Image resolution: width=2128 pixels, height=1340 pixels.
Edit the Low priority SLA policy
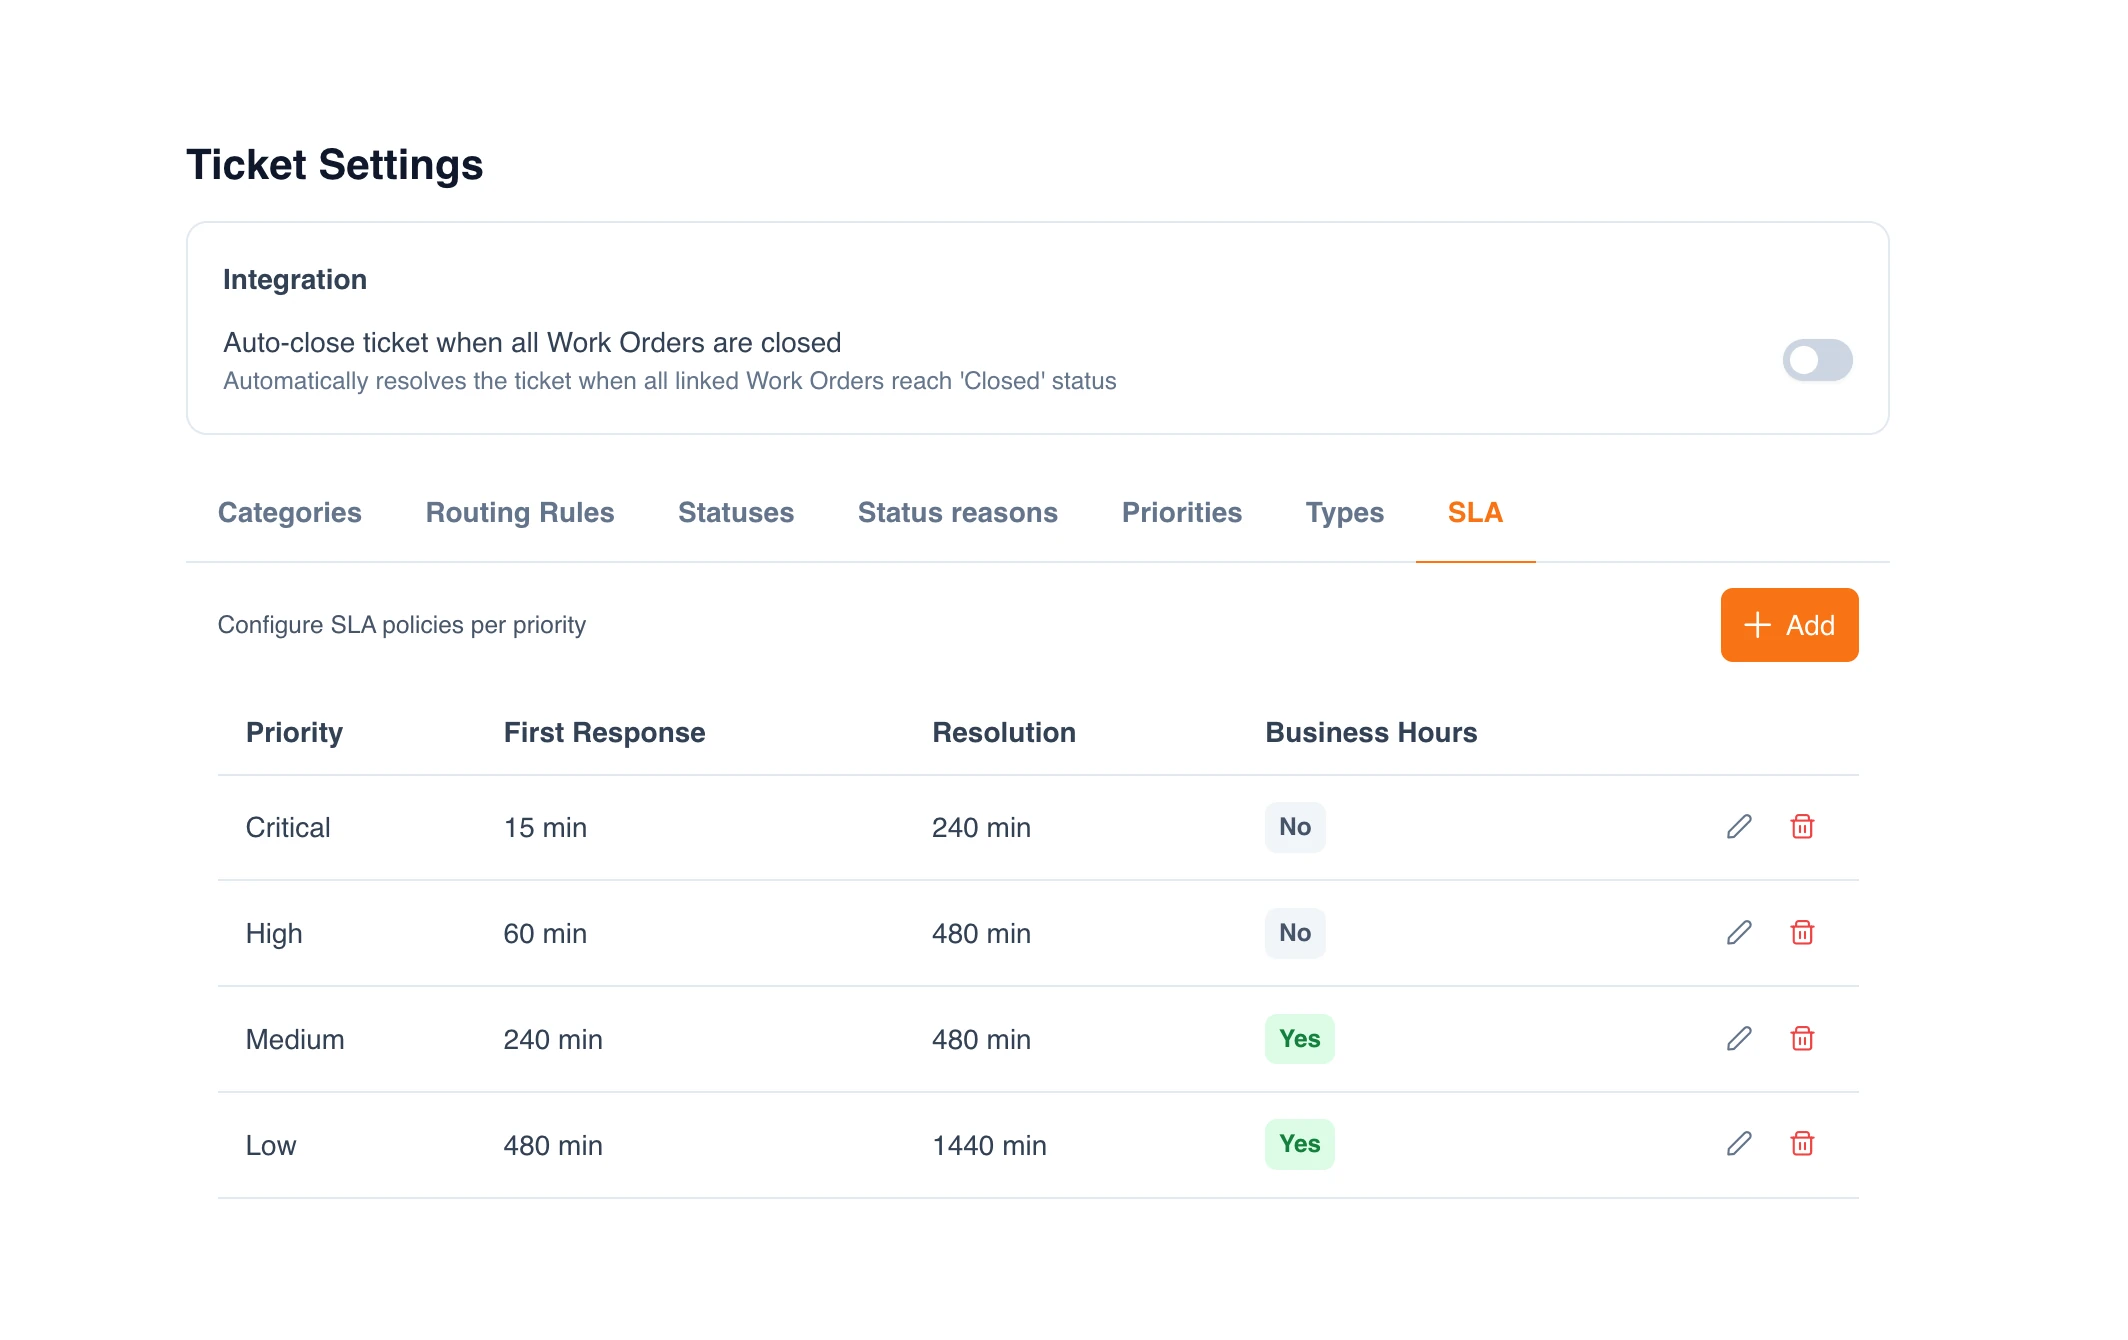1739,1144
